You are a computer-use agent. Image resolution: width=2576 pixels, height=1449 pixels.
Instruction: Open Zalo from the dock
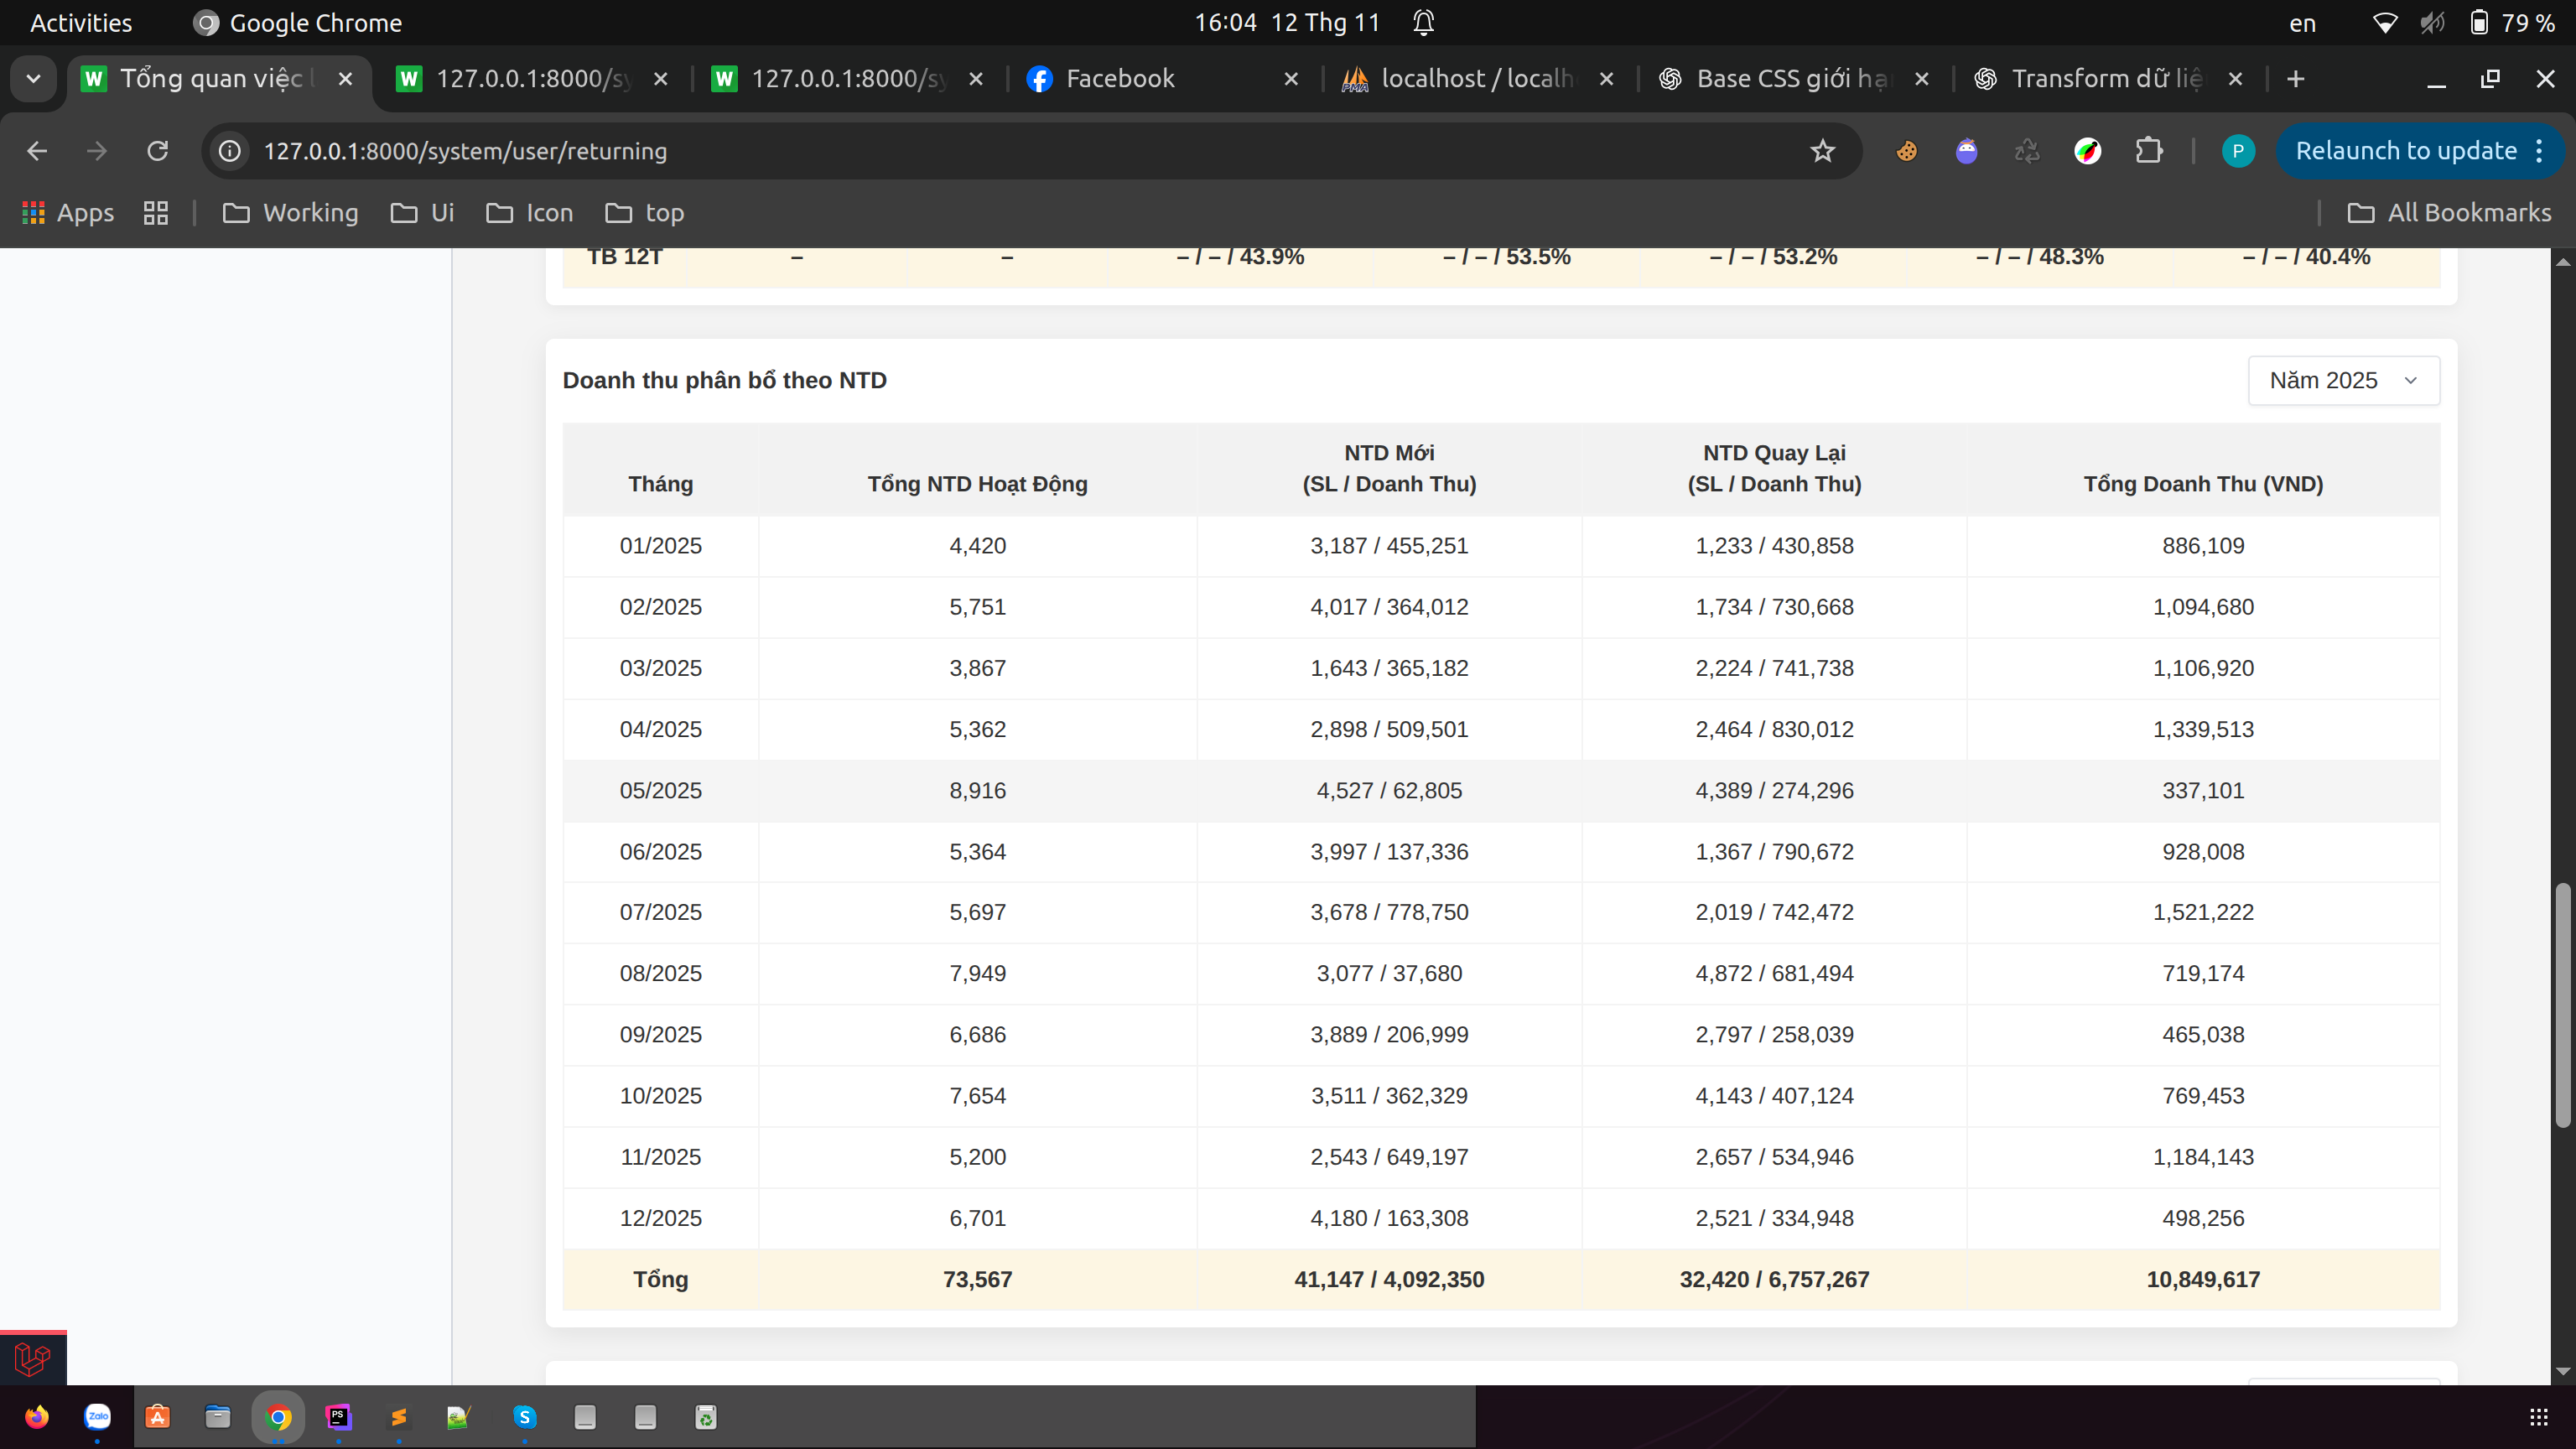97,1416
